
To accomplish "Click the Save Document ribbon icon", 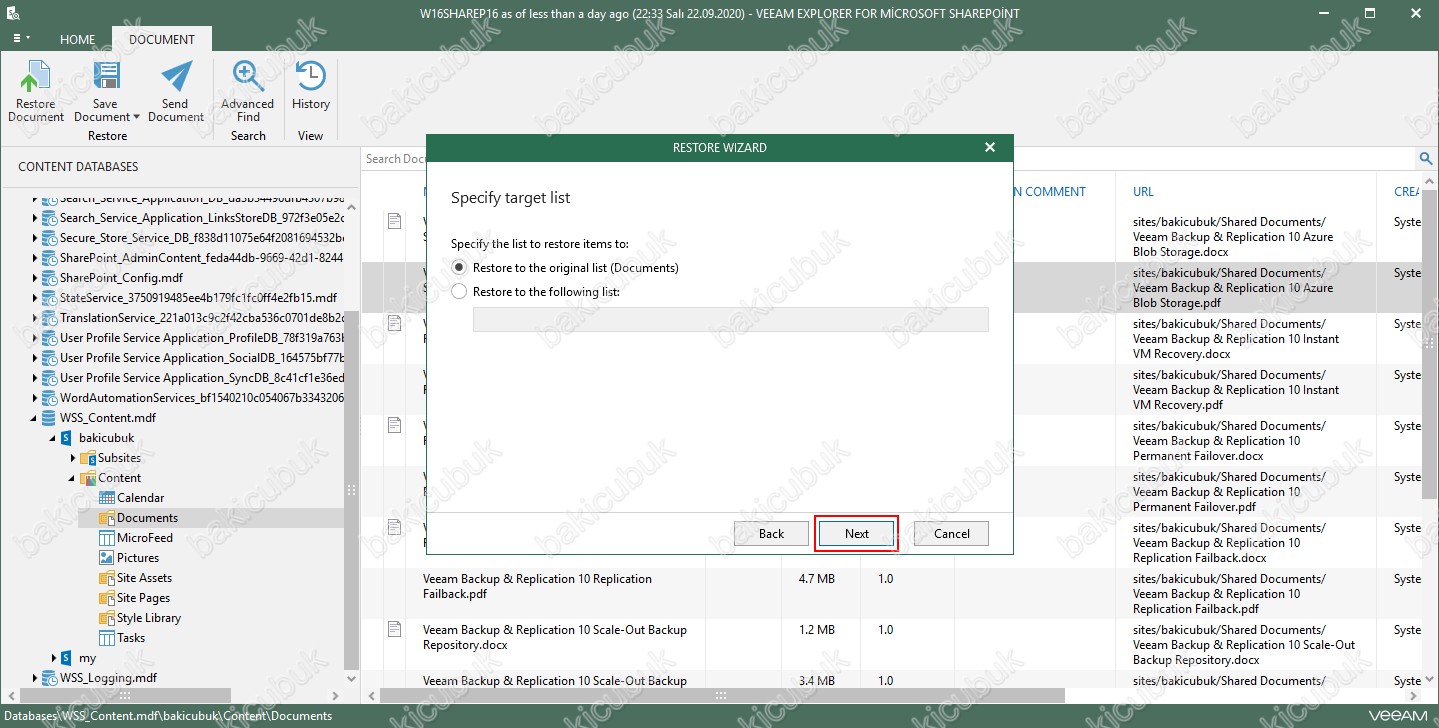I will (105, 77).
